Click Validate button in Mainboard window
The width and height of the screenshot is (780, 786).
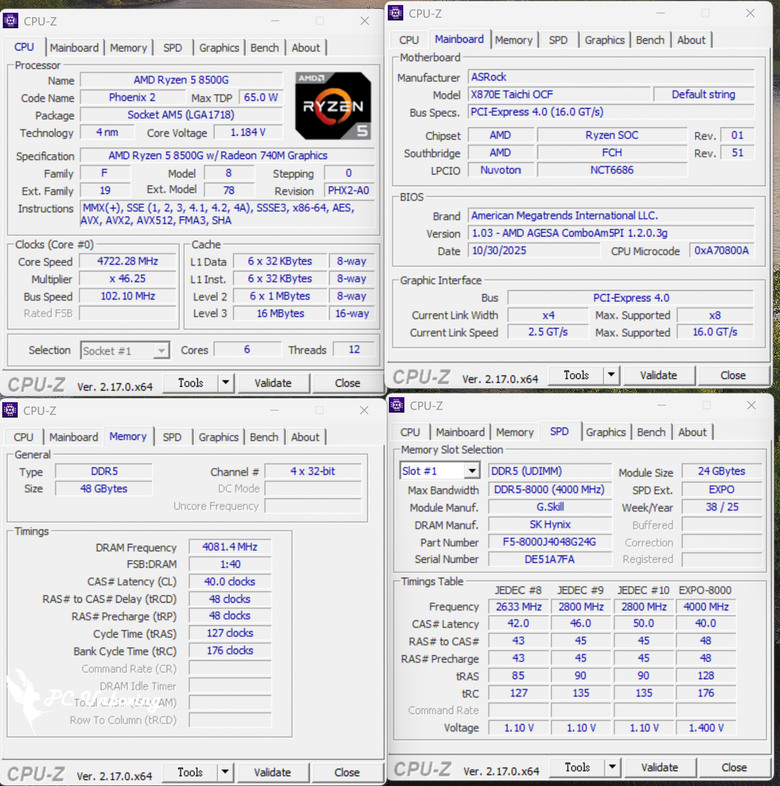pos(659,375)
